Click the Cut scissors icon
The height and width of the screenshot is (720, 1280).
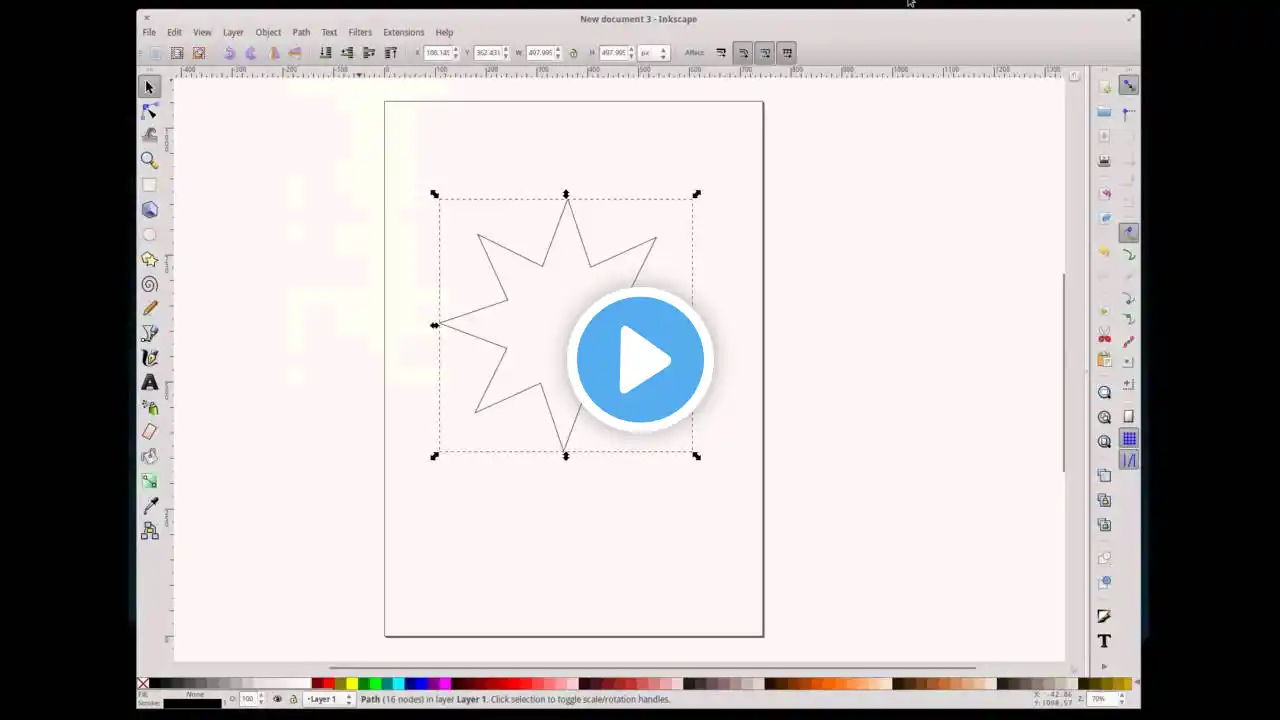point(1104,335)
